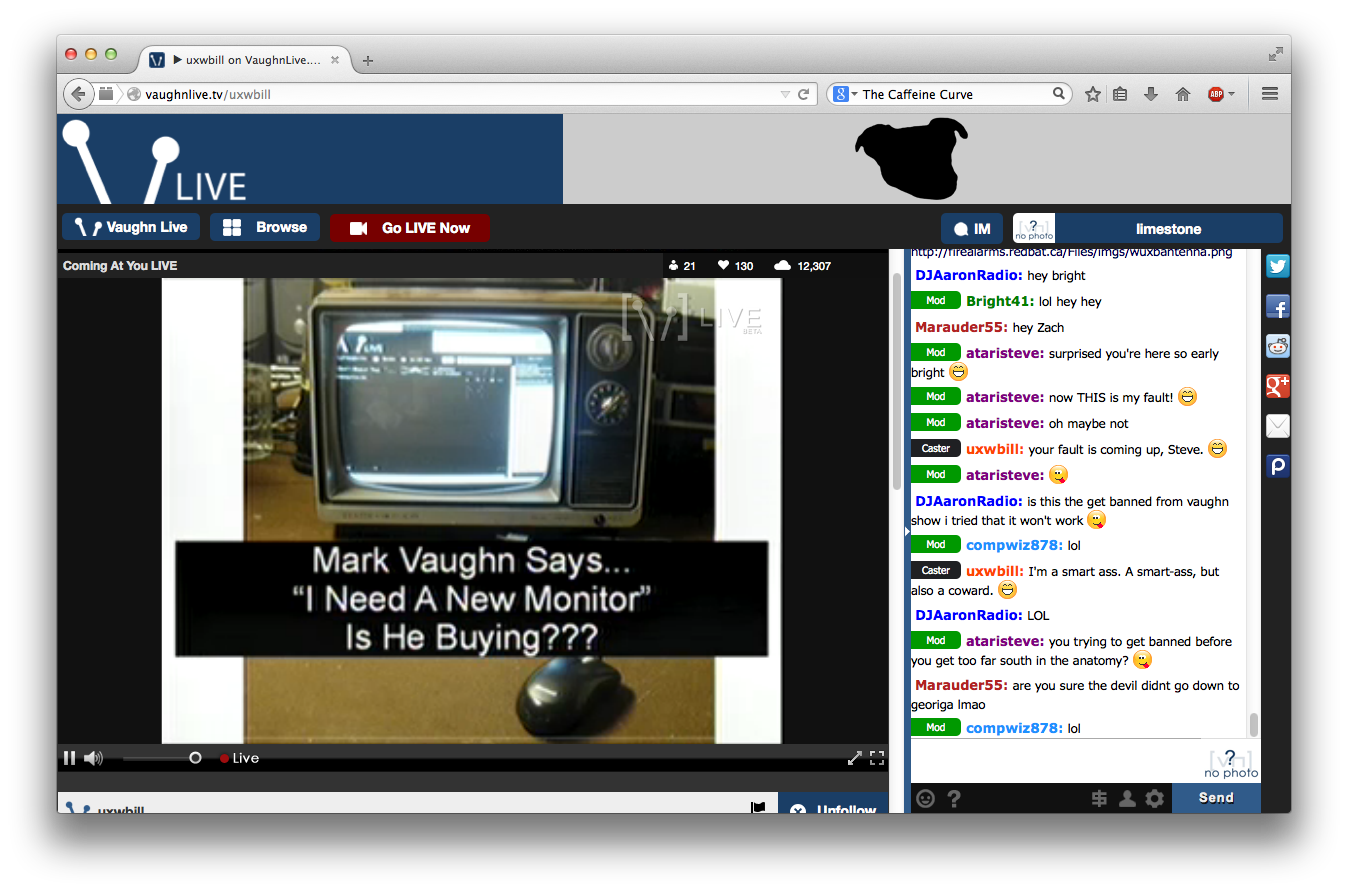The height and width of the screenshot is (892, 1348).
Task: Share the stream on Google Plus
Action: tap(1277, 386)
